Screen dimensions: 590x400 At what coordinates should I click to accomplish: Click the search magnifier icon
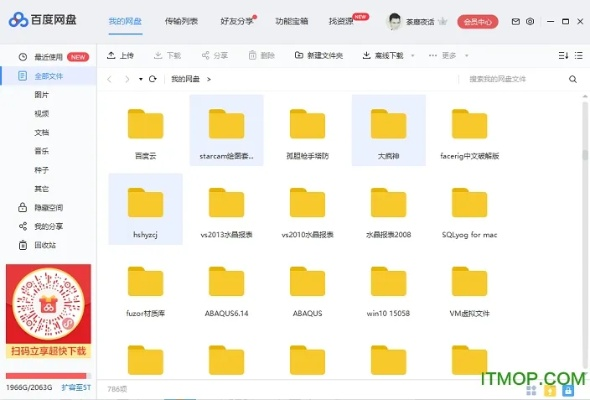pos(573,79)
